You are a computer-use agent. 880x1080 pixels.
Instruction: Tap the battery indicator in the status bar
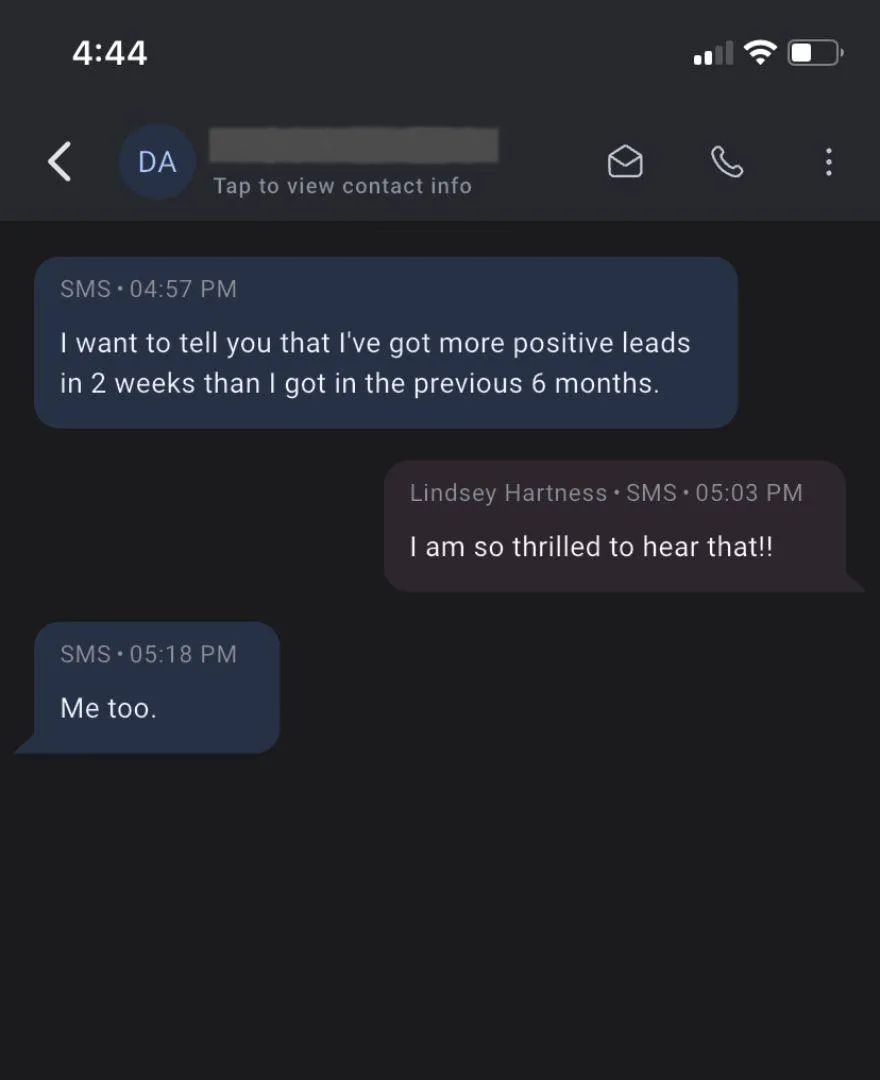point(816,53)
